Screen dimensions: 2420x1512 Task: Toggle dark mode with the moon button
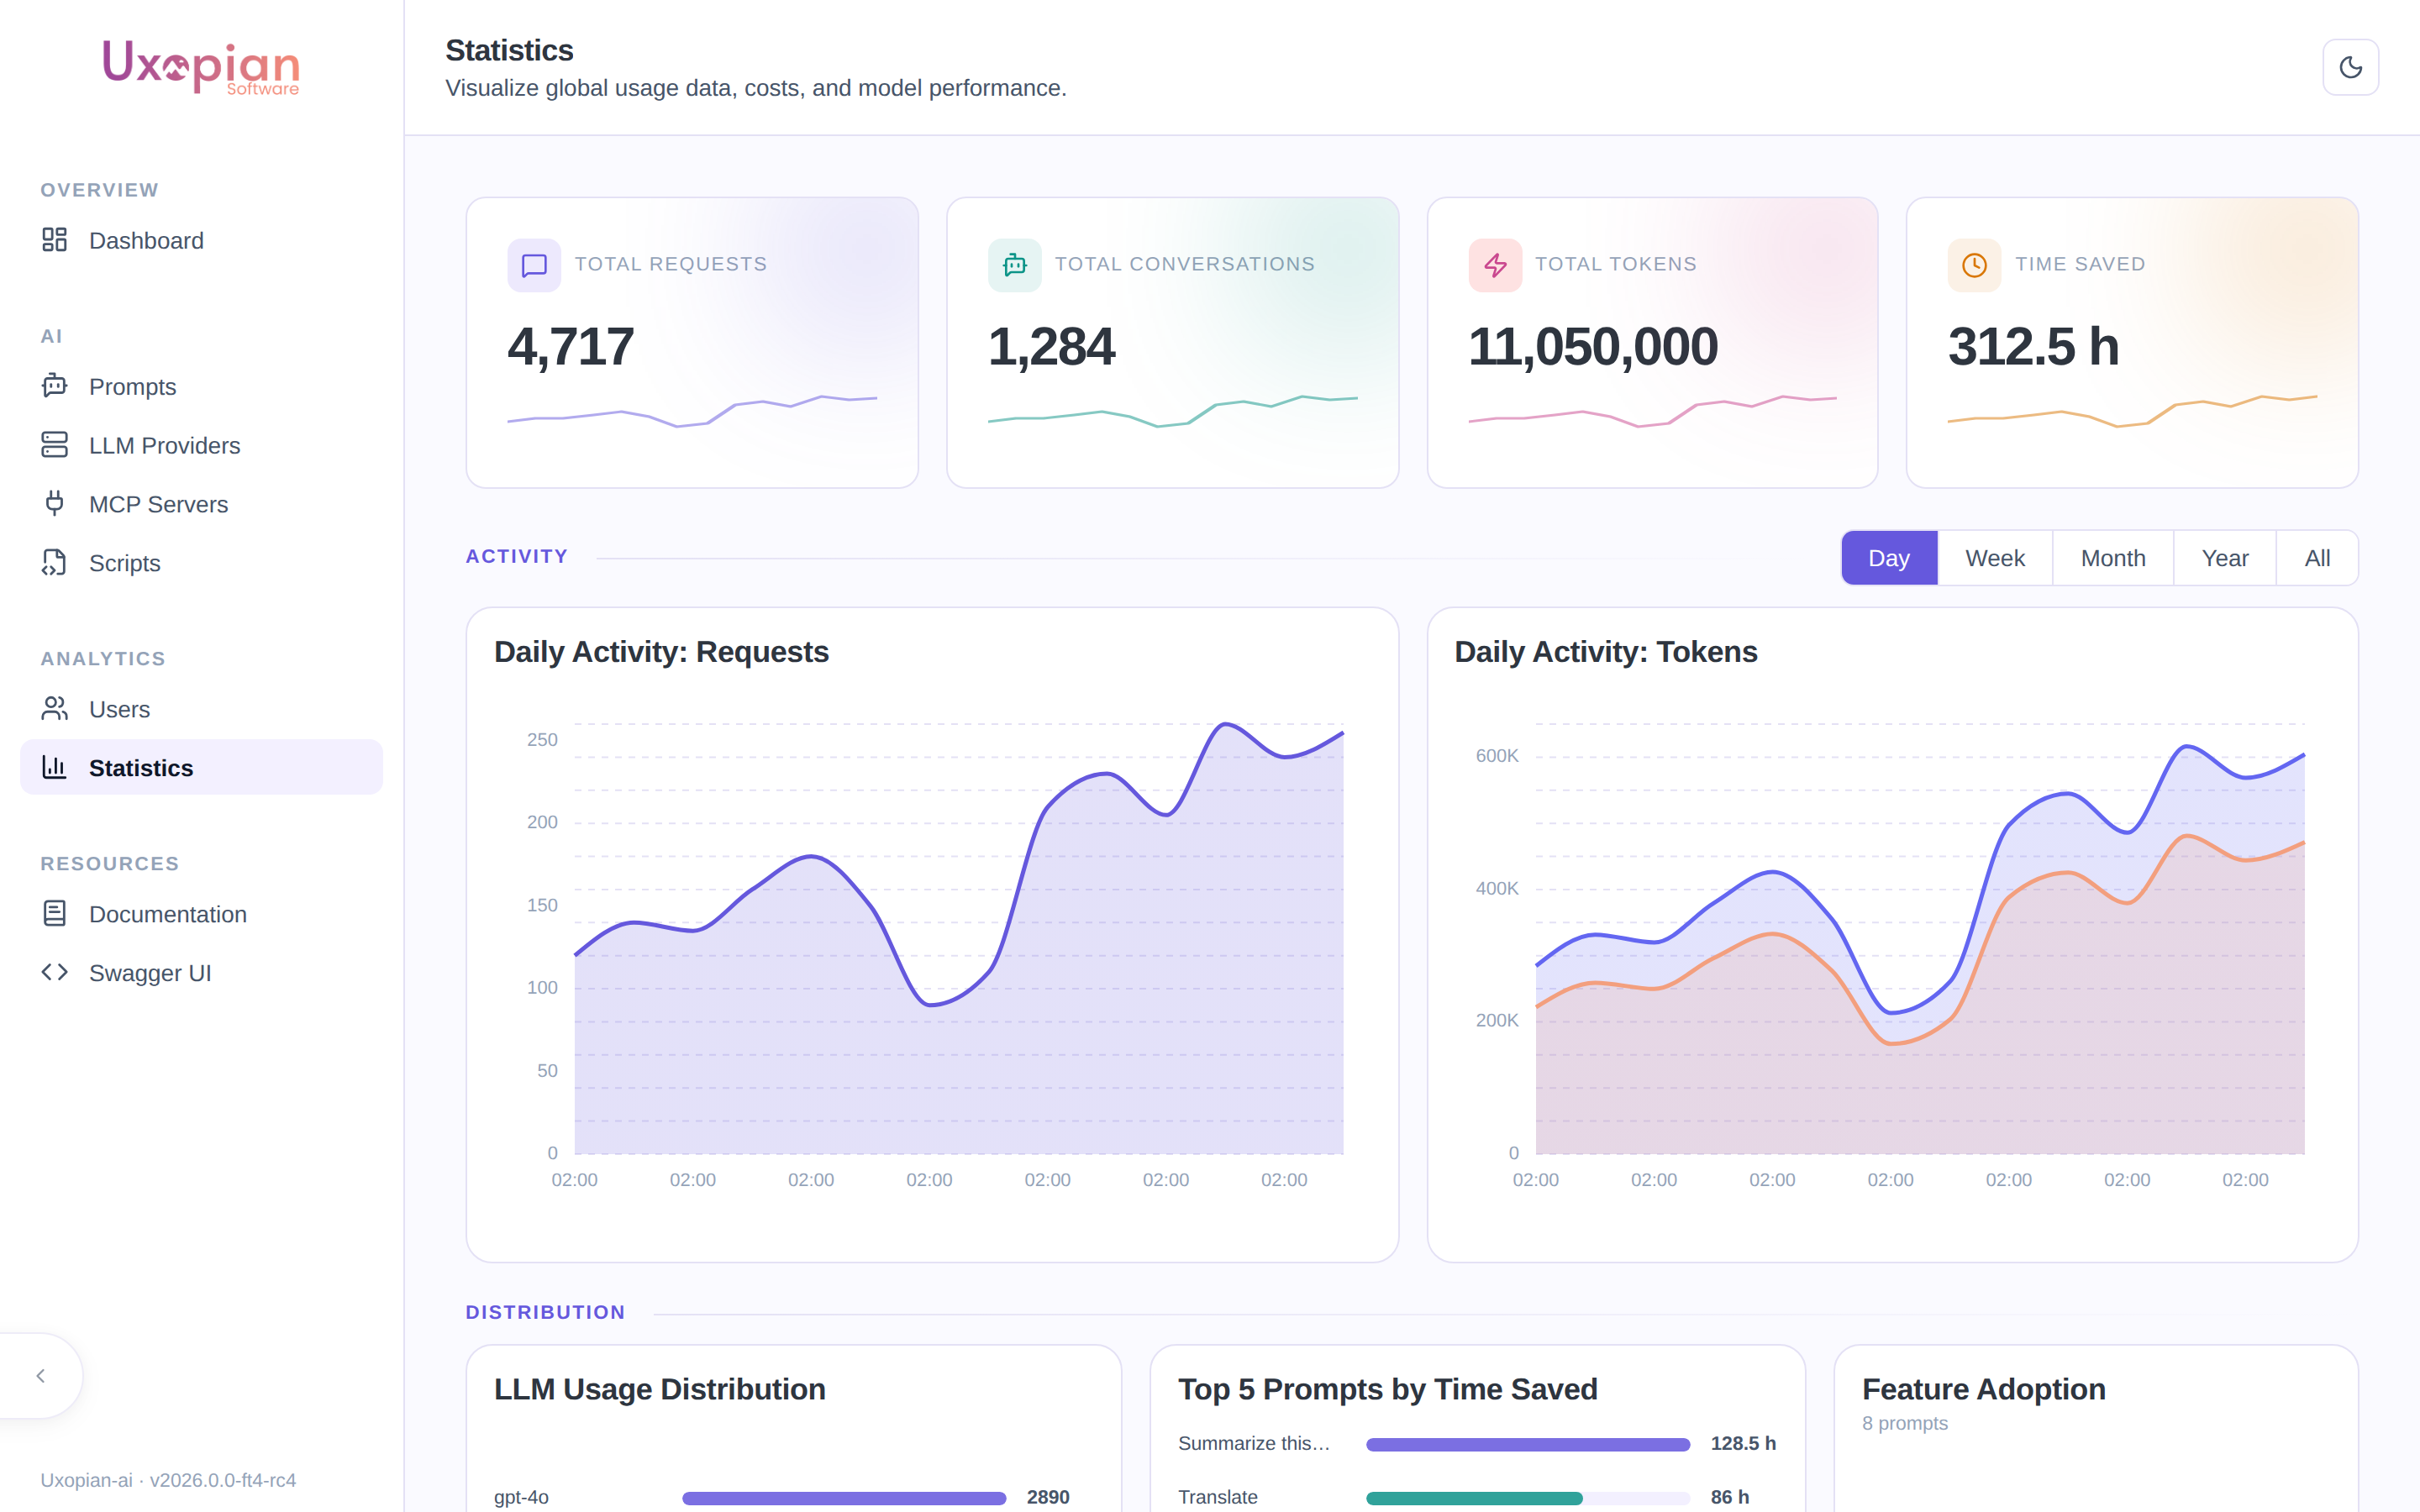[2350, 67]
